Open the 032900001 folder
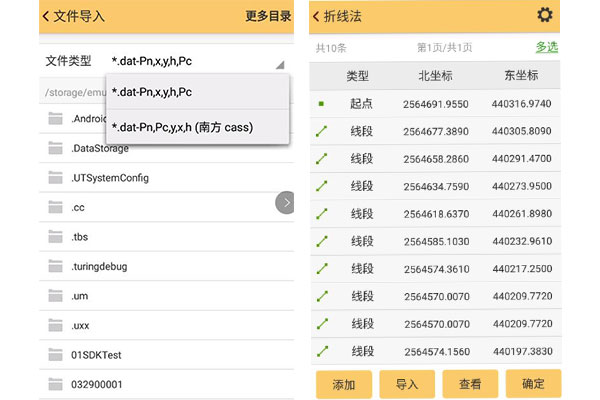The width and height of the screenshot is (600, 400). [96, 384]
